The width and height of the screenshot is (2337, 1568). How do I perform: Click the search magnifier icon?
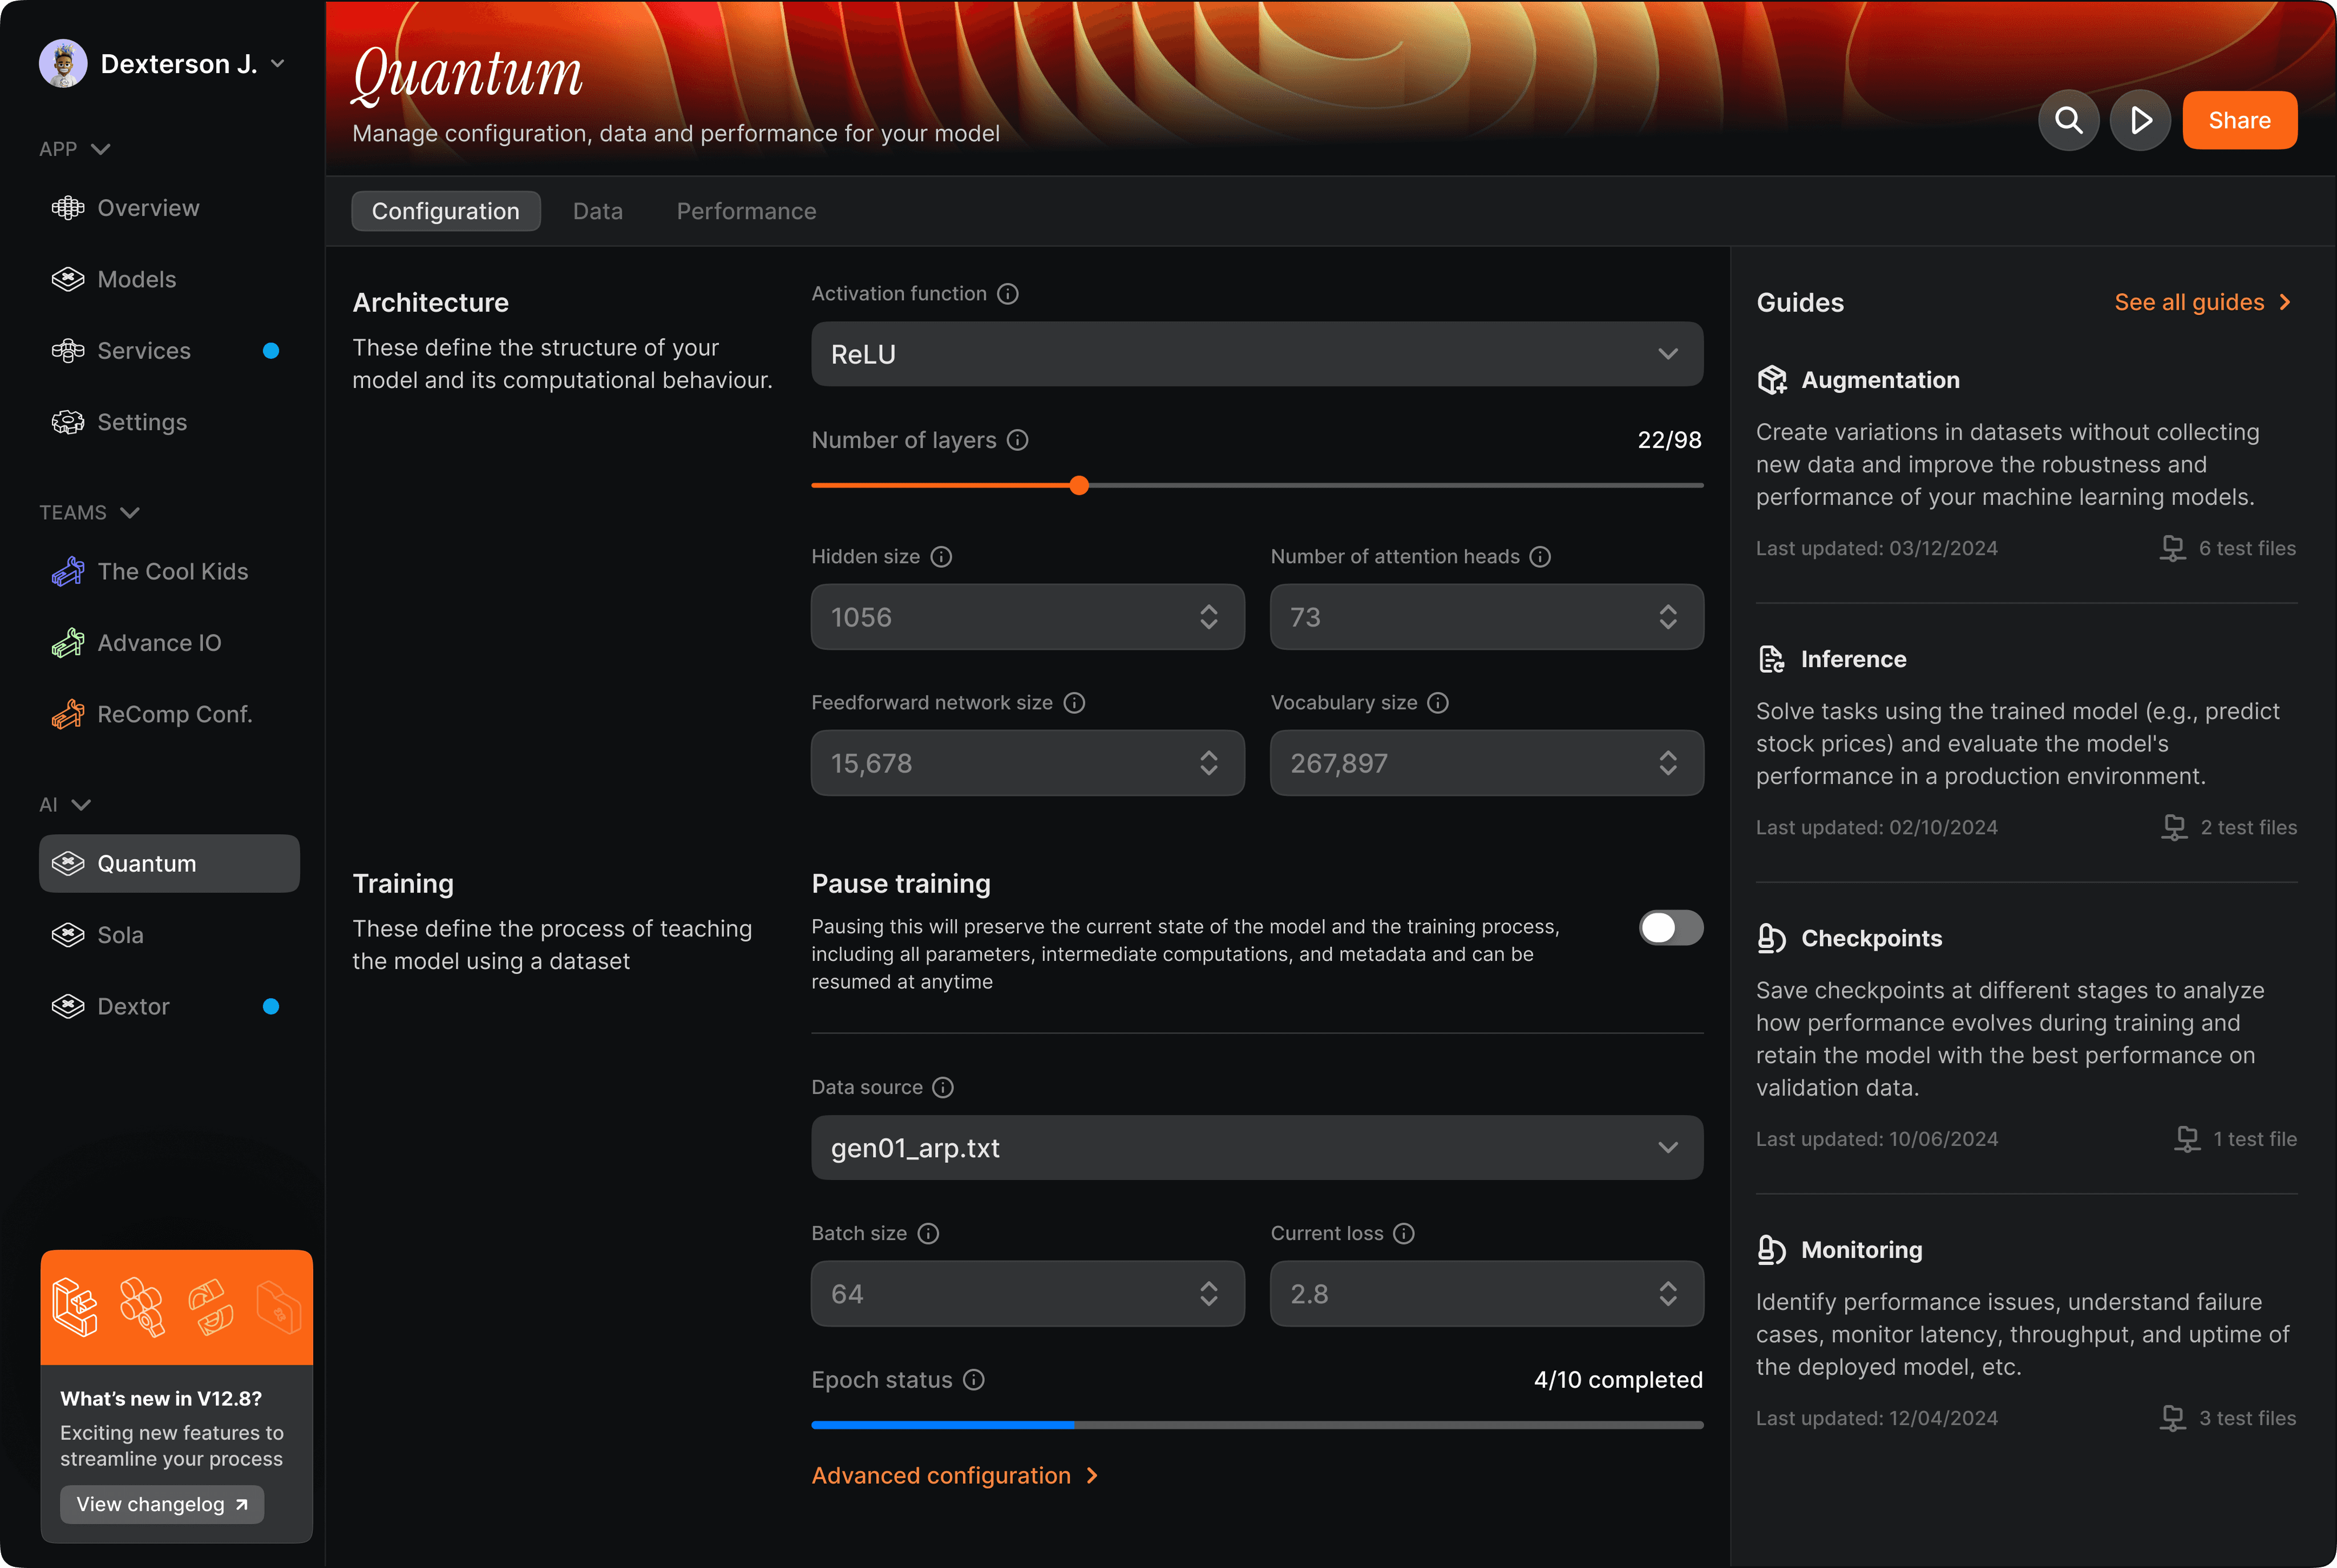[2068, 121]
